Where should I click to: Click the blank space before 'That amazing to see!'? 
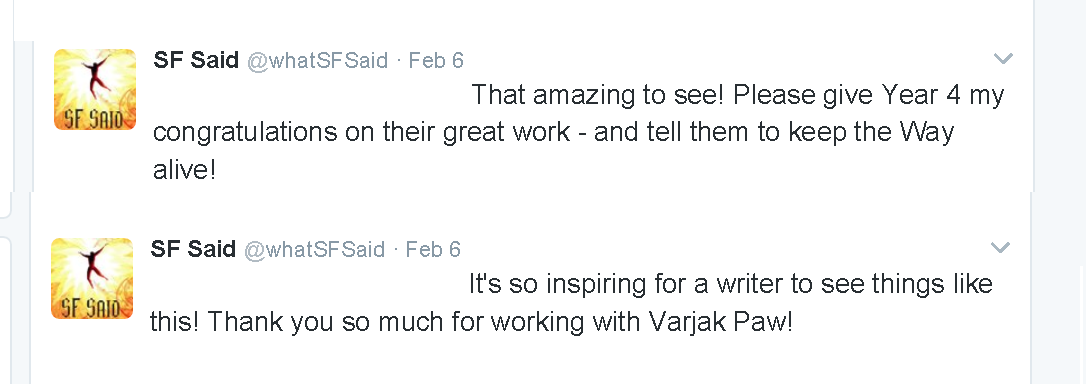click(311, 95)
